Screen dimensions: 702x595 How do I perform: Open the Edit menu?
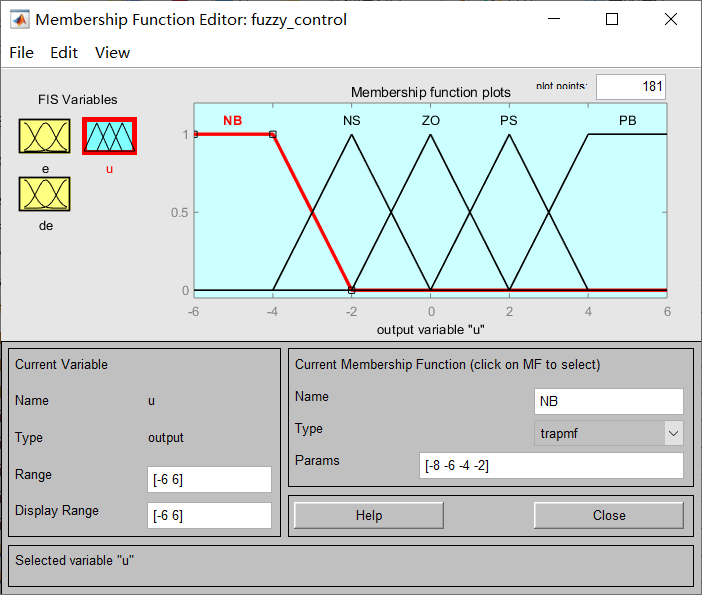(x=64, y=53)
